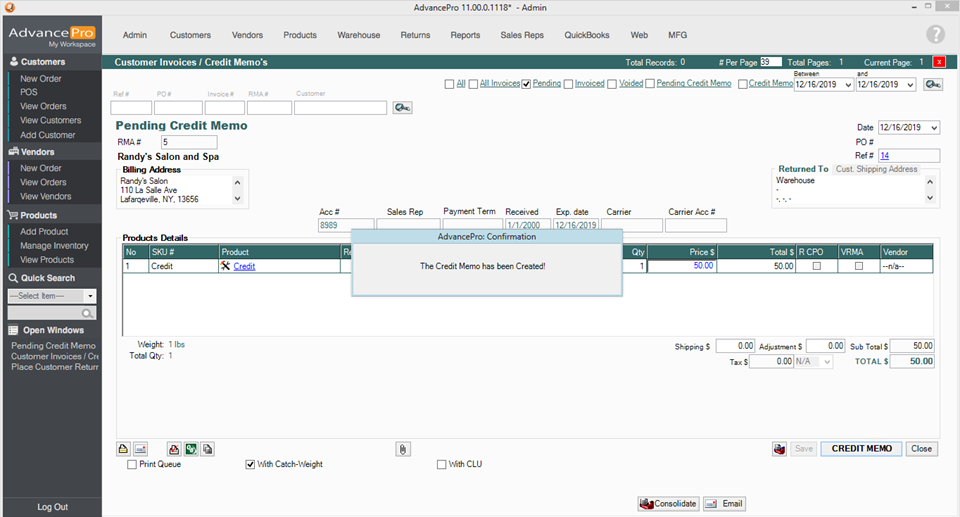
Task: Click the tools icon next to Credit product
Action: tap(225, 266)
